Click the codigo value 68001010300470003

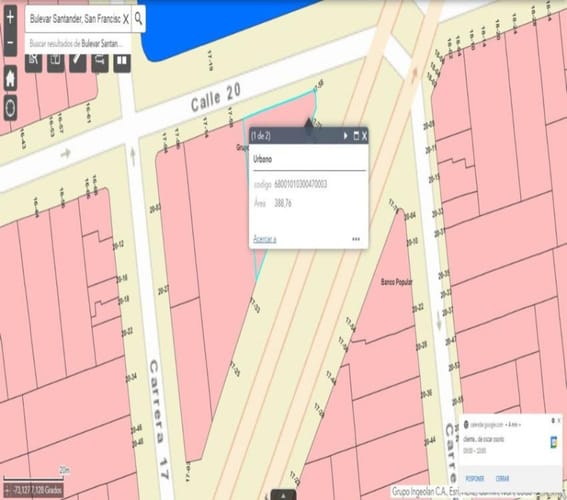point(300,184)
